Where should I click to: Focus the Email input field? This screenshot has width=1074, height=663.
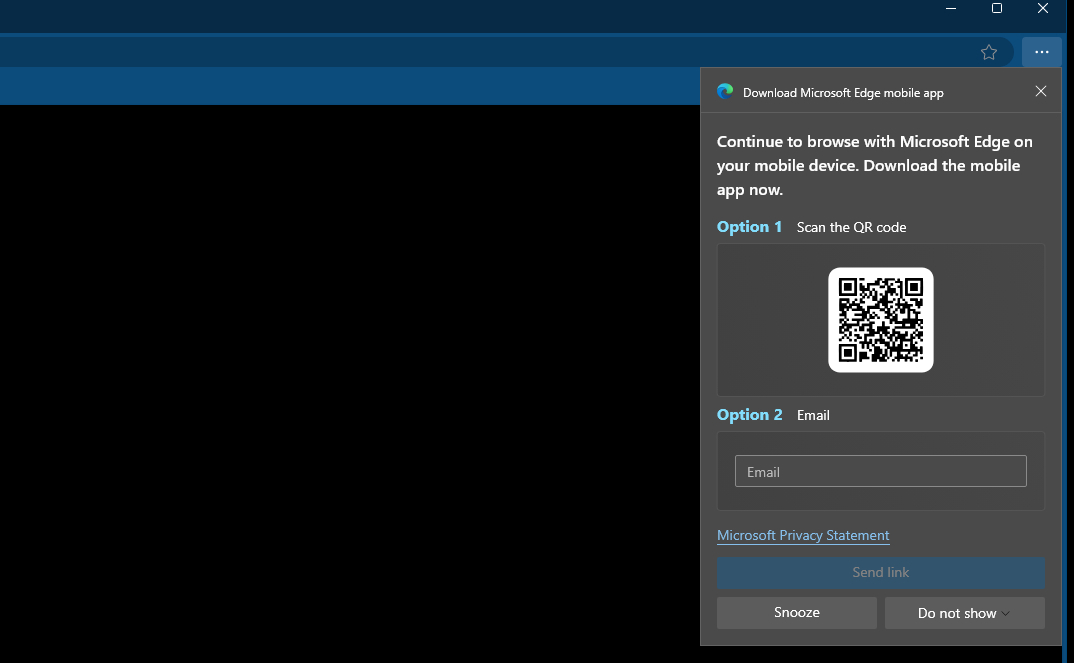point(881,471)
